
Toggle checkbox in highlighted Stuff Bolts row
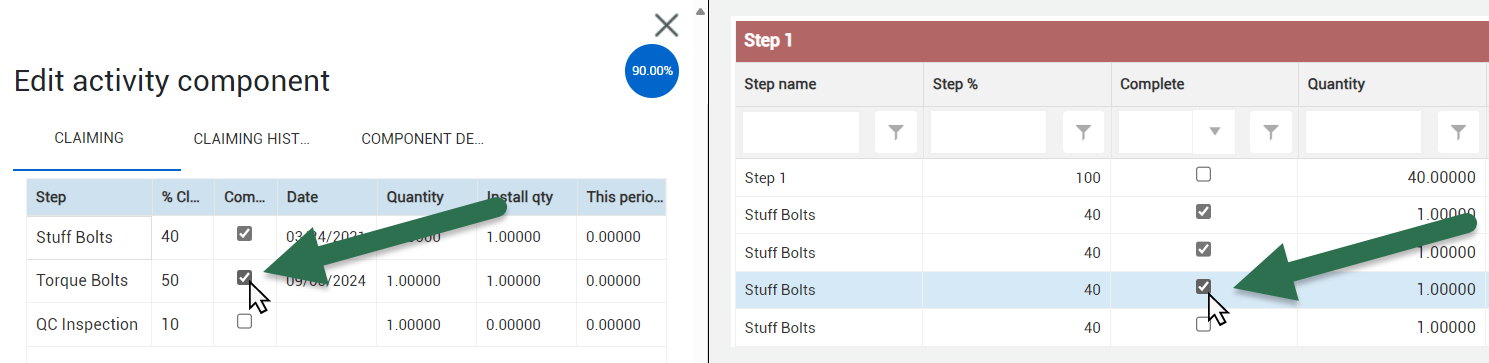coord(1204,287)
